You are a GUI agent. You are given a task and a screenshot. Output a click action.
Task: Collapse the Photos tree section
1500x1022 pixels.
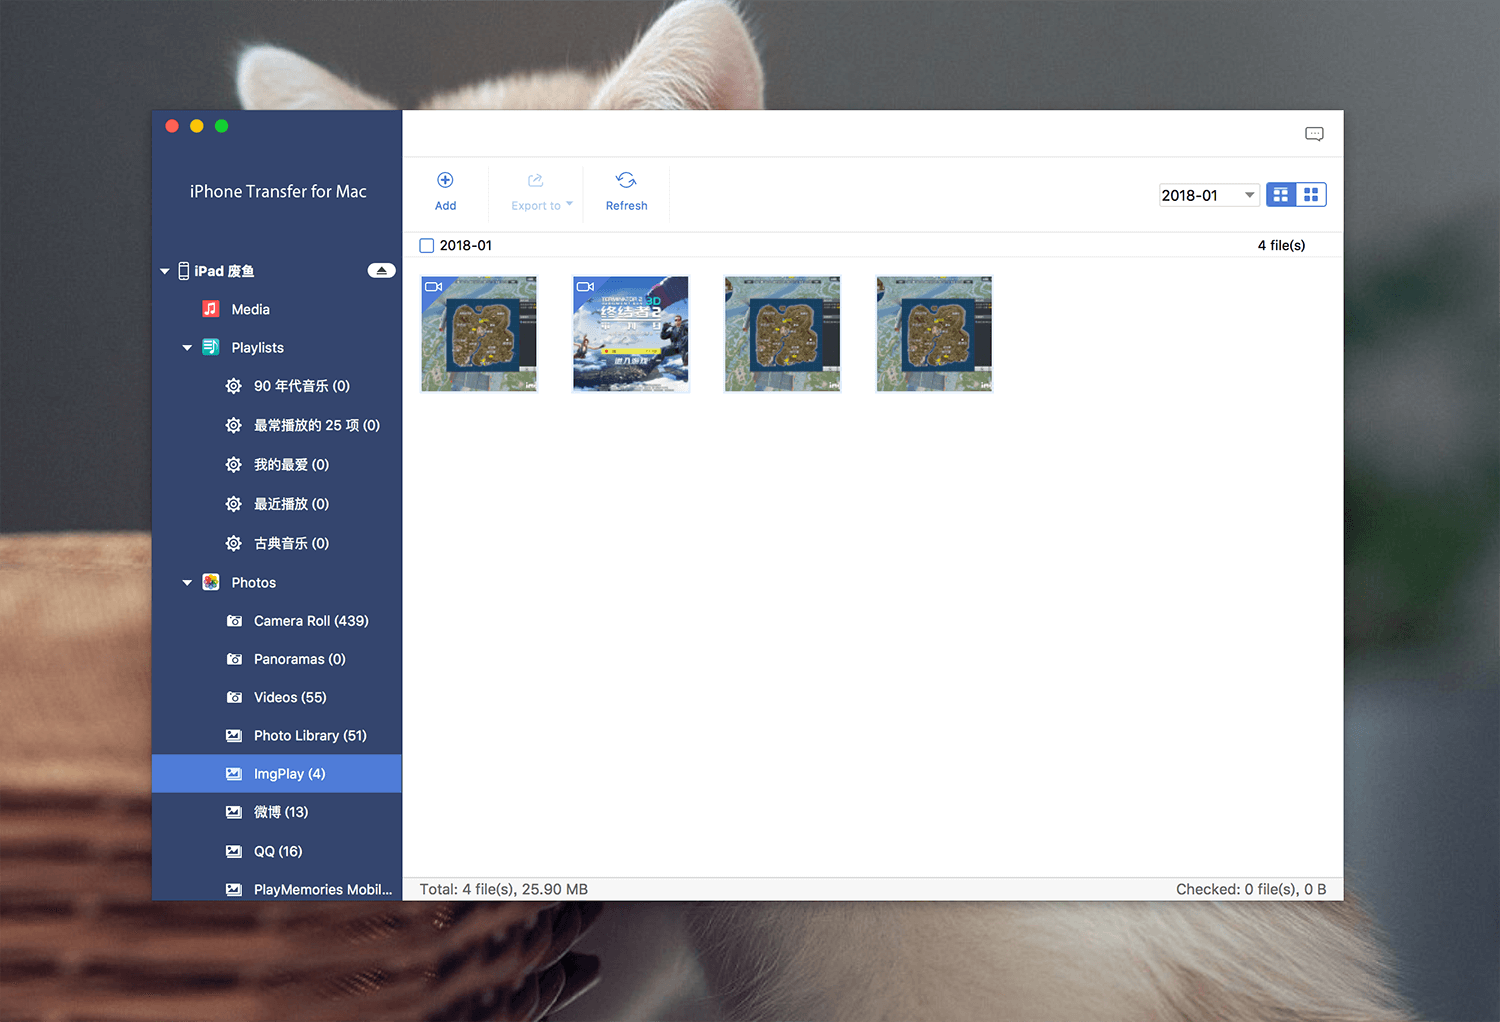pyautogui.click(x=187, y=583)
